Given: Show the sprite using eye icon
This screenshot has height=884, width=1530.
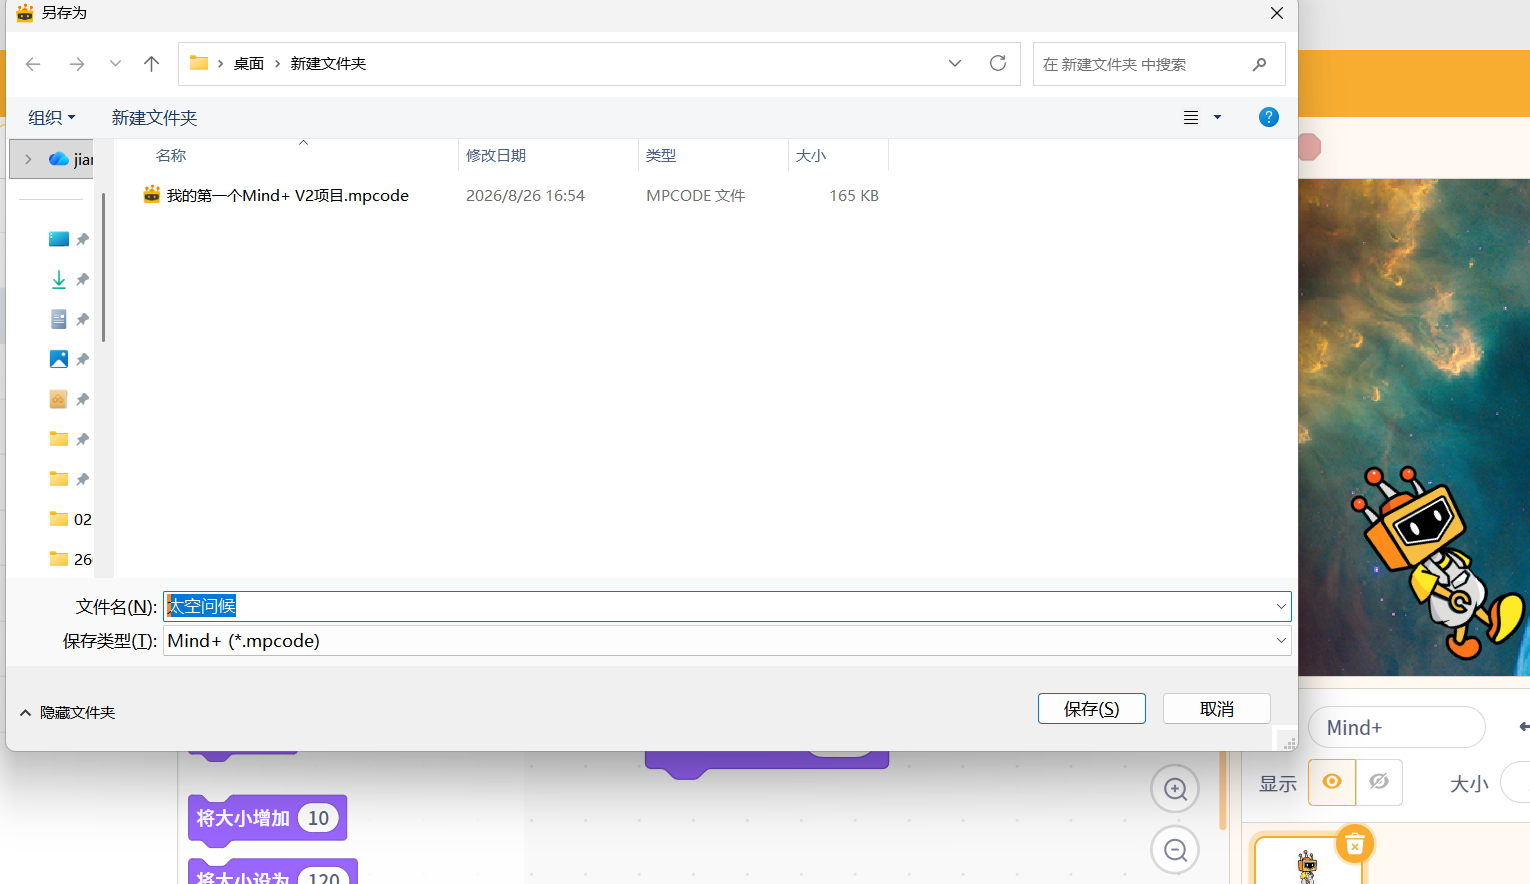Looking at the screenshot, I should click(1332, 782).
